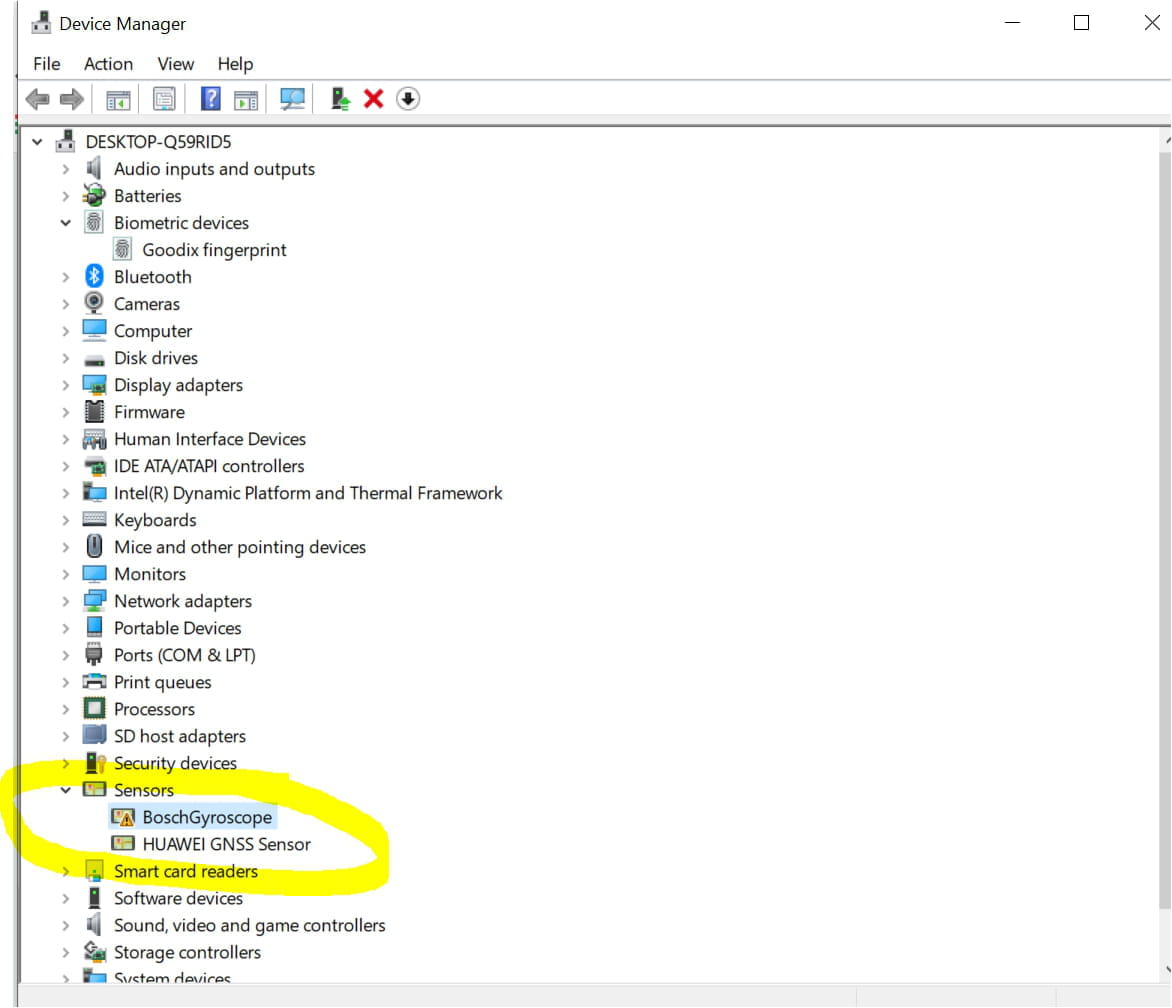Select the Software devices category
The width and height of the screenshot is (1172, 1008).
coord(179,898)
